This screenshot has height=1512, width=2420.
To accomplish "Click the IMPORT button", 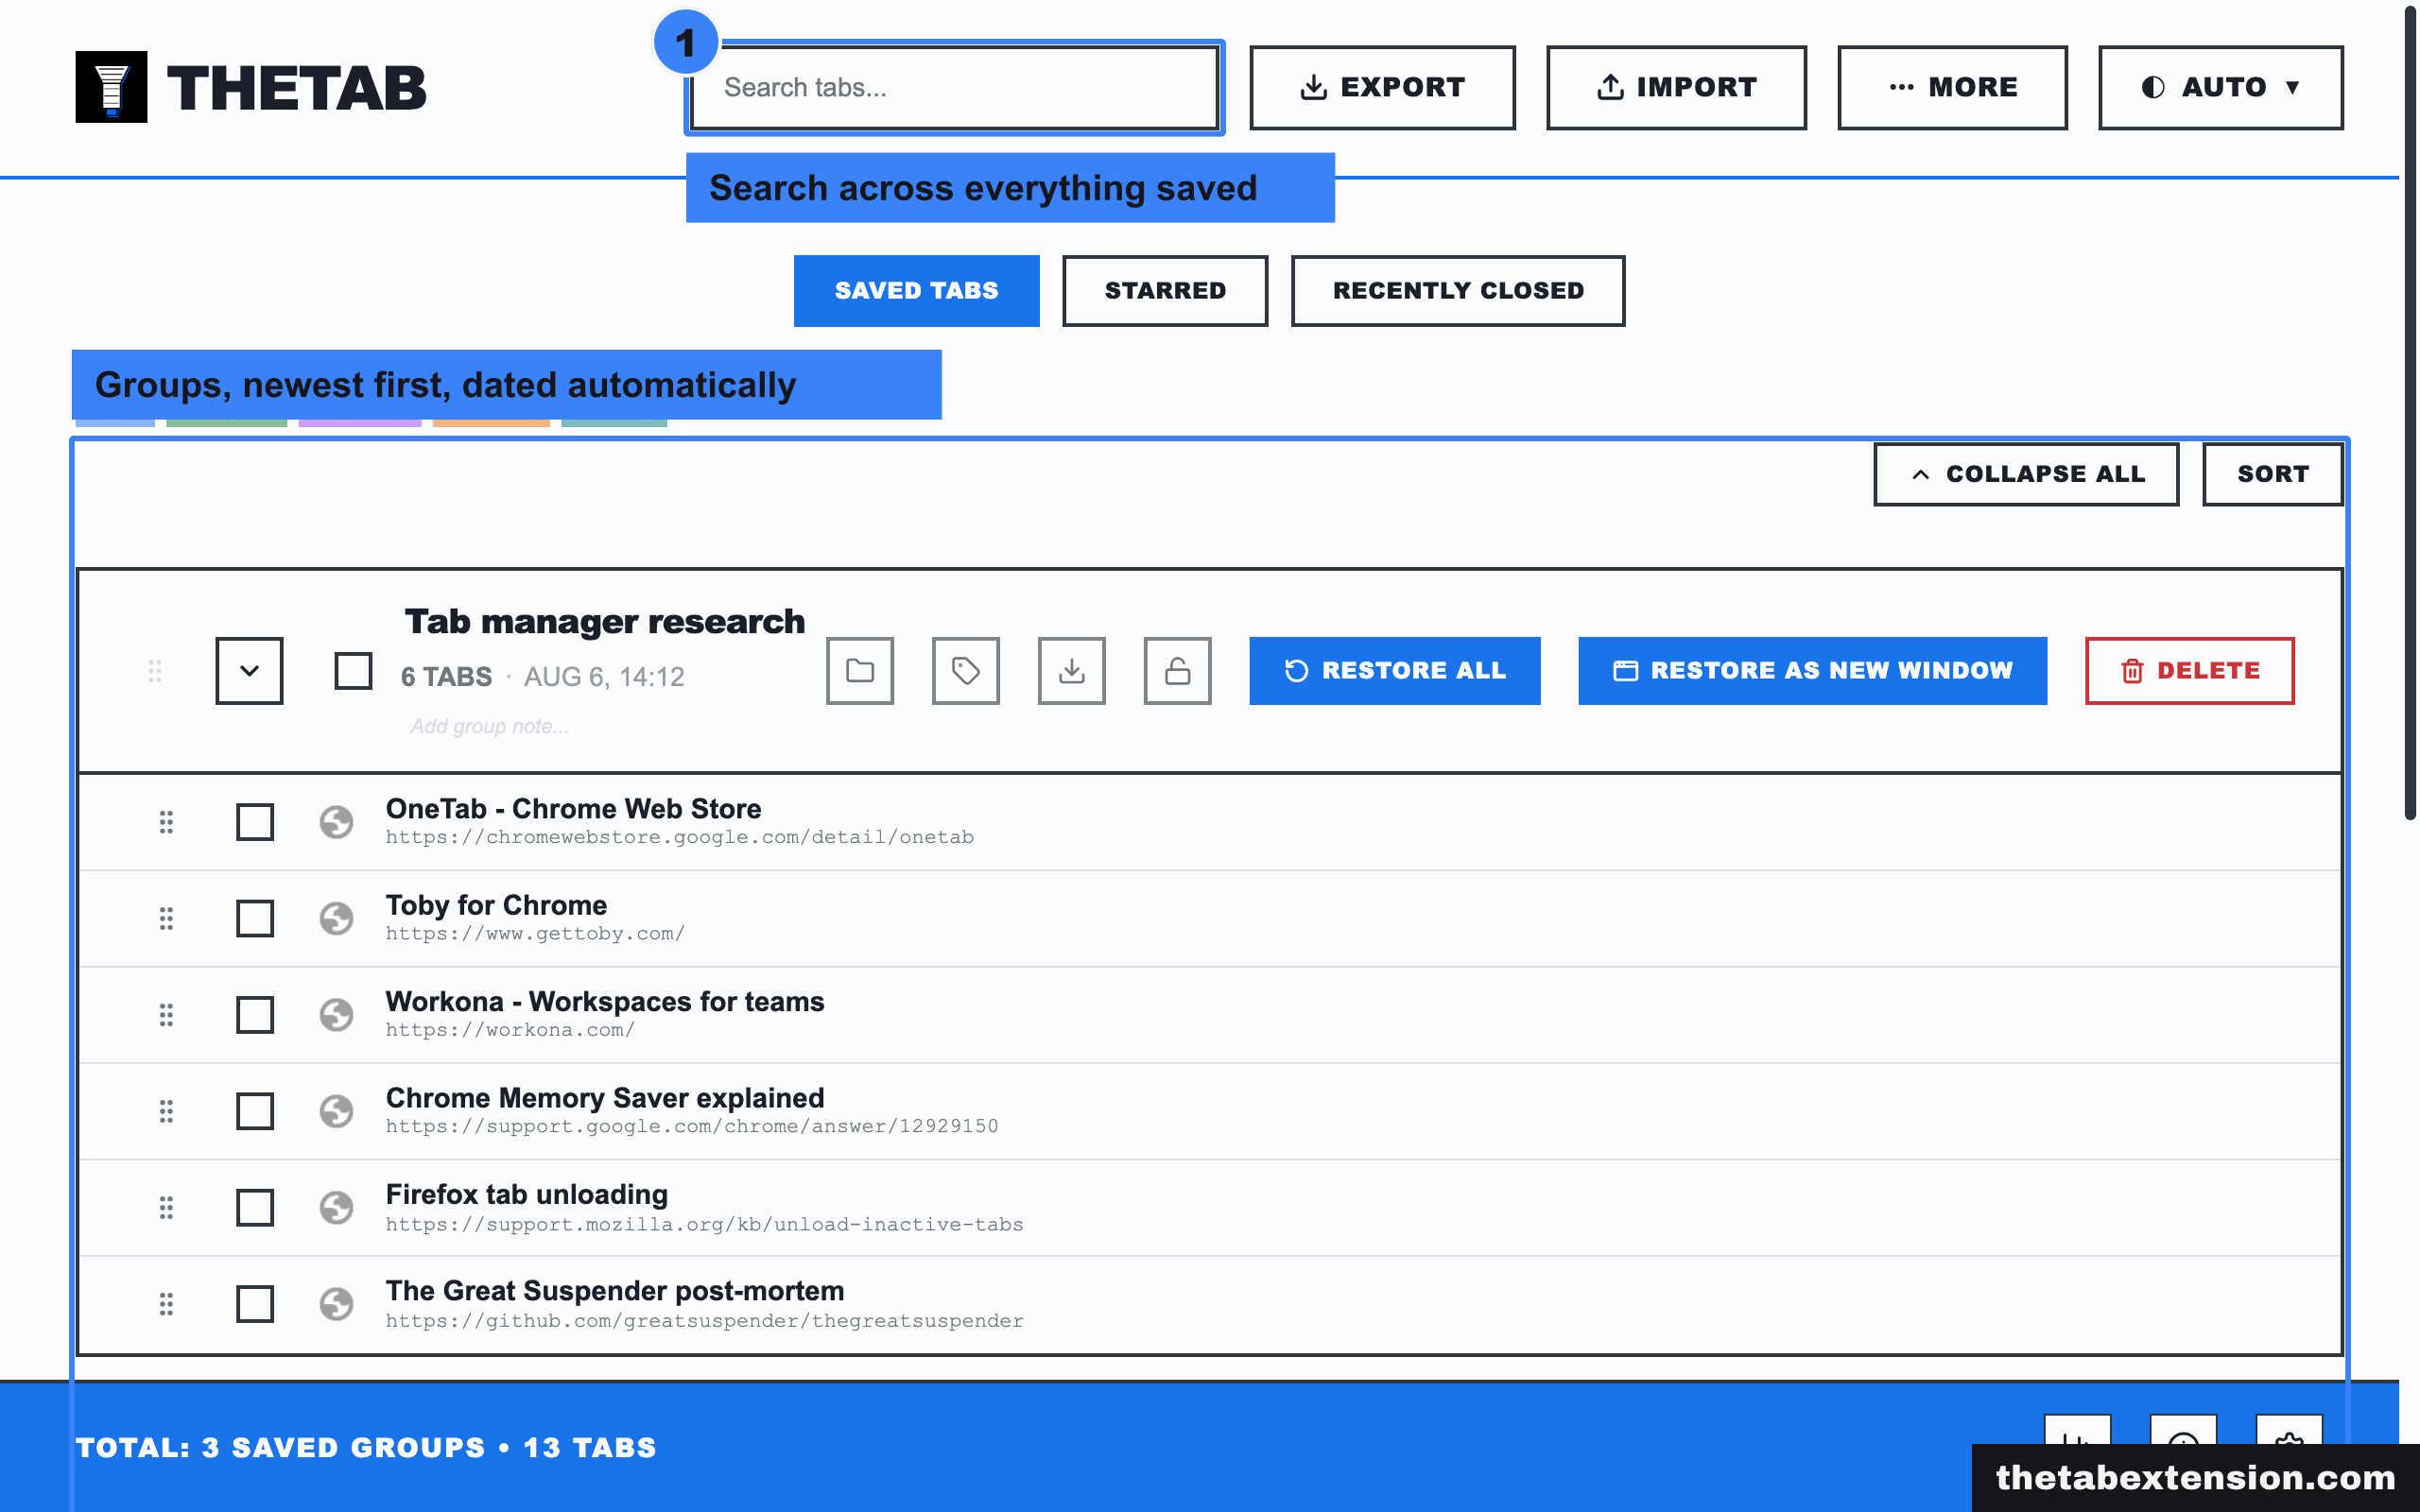I will [x=1676, y=87].
